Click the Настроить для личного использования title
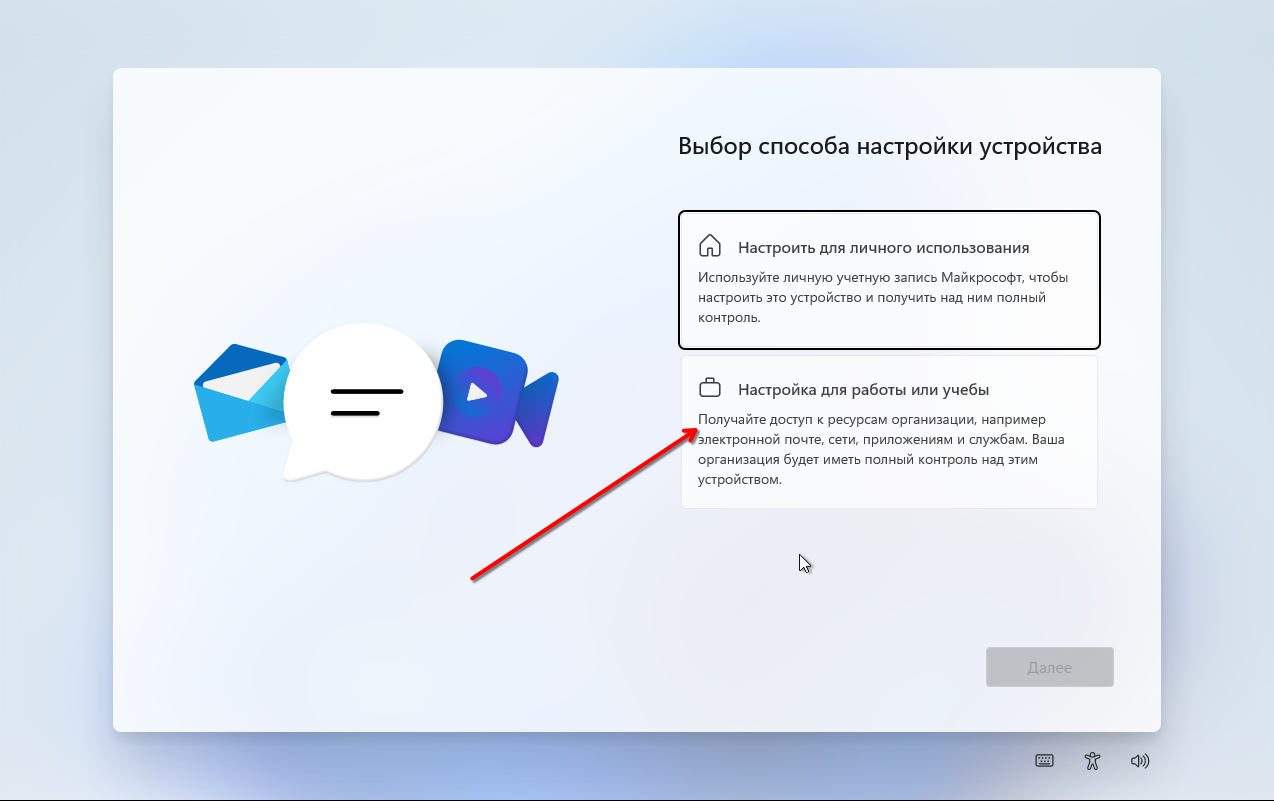Screen dimensions: 1274x801 click(x=883, y=247)
